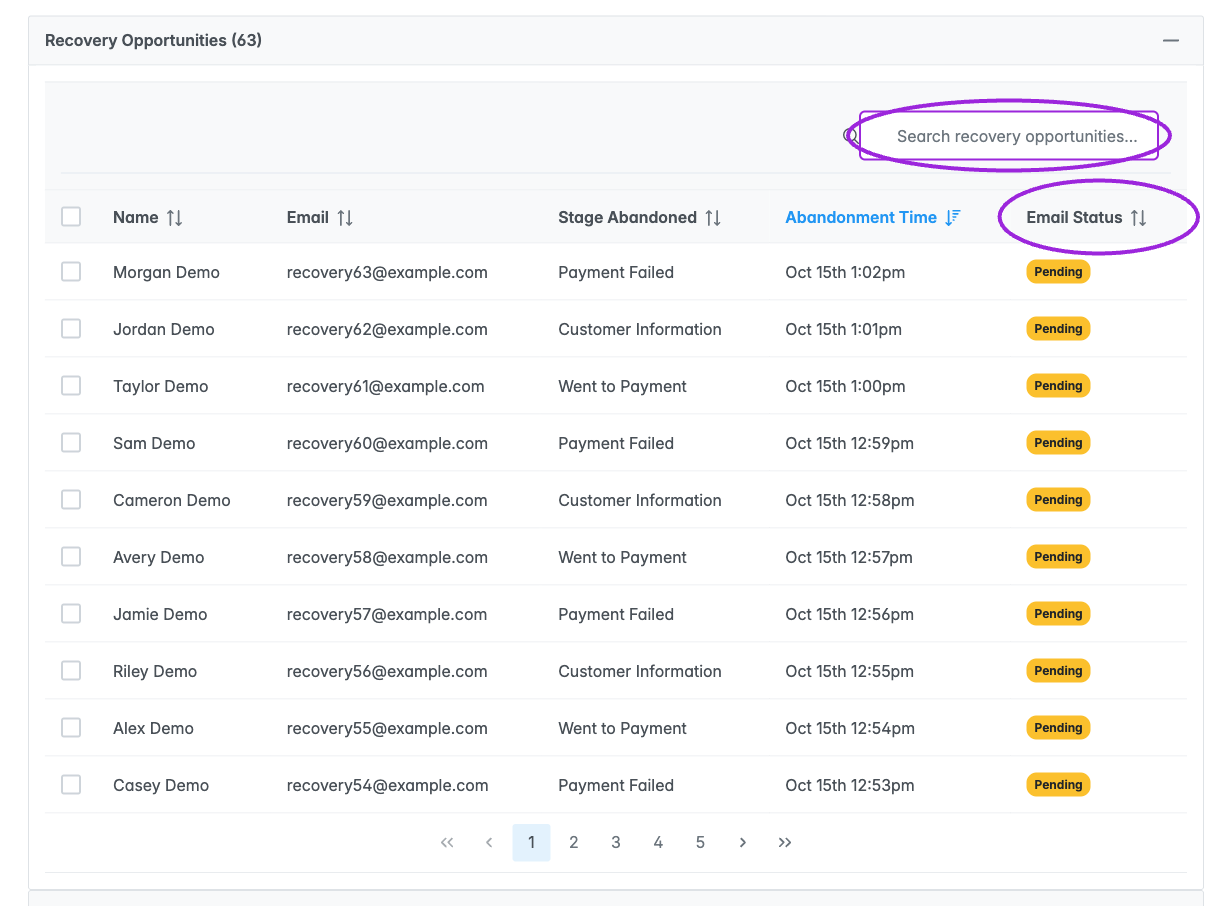Click Oct 15th 1:00pm timestamp

846,386
